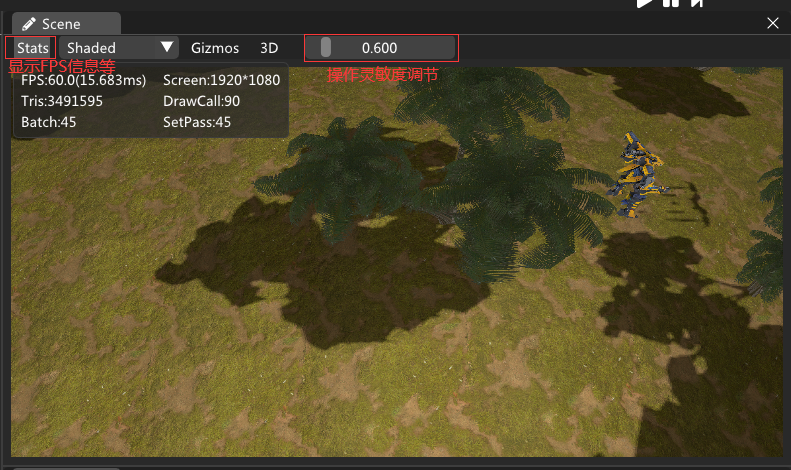Image resolution: width=791 pixels, height=470 pixels.
Task: Open the Shaded render mode dropdown
Action: (118, 48)
